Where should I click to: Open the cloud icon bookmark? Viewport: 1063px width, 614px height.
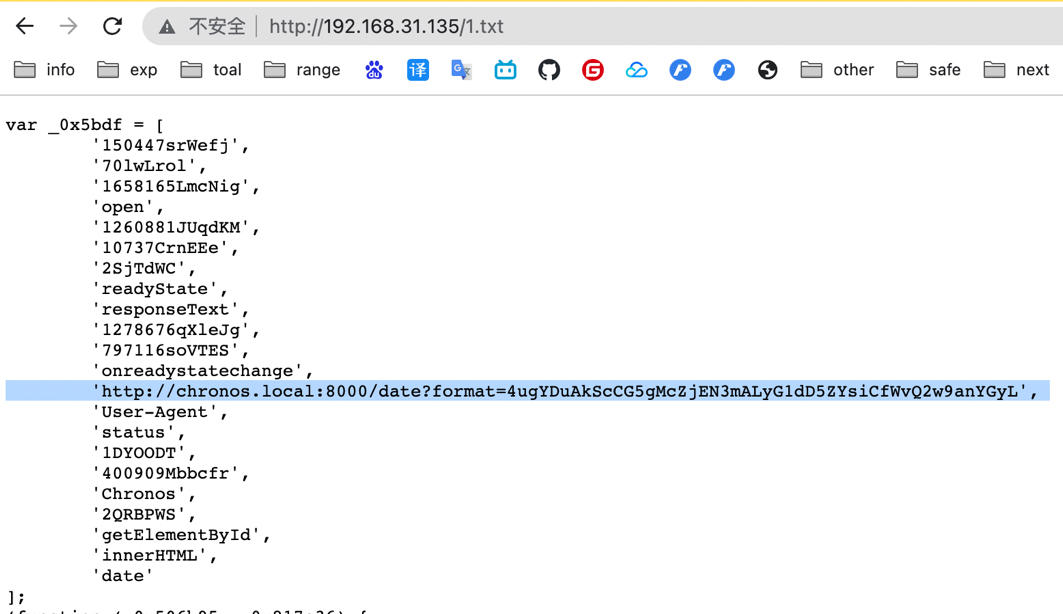click(x=636, y=70)
